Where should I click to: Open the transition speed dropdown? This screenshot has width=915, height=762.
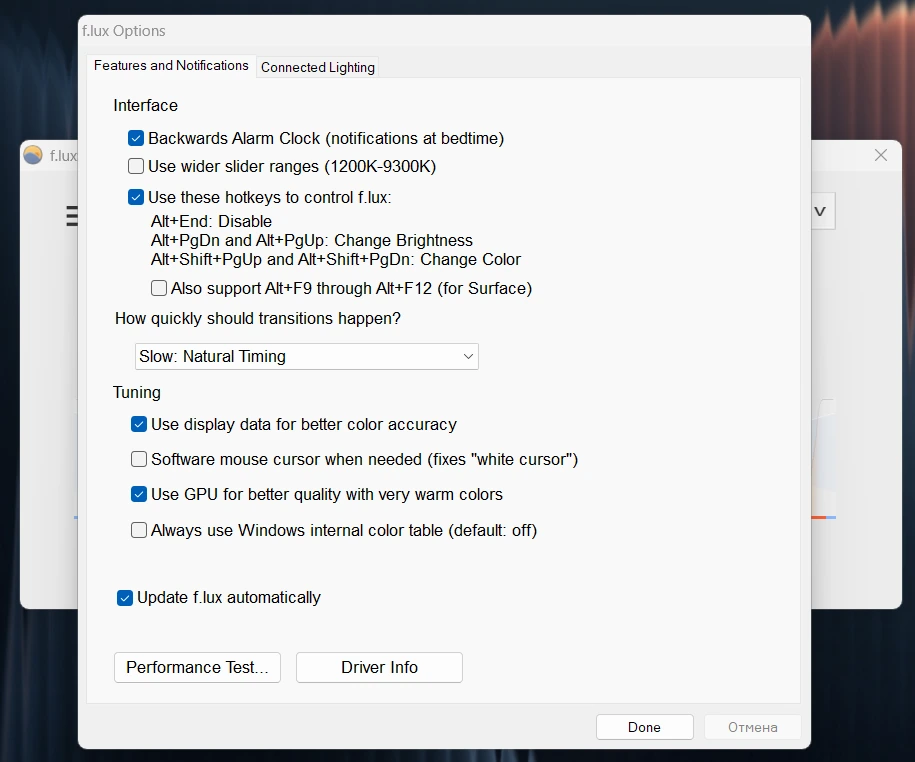point(307,356)
